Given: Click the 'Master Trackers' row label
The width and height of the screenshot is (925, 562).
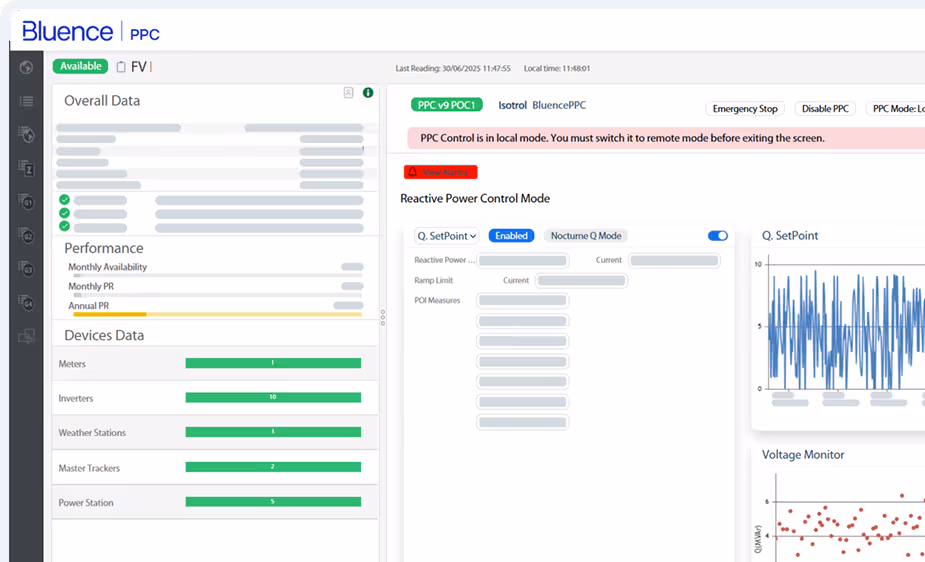Looking at the screenshot, I should coord(89,468).
